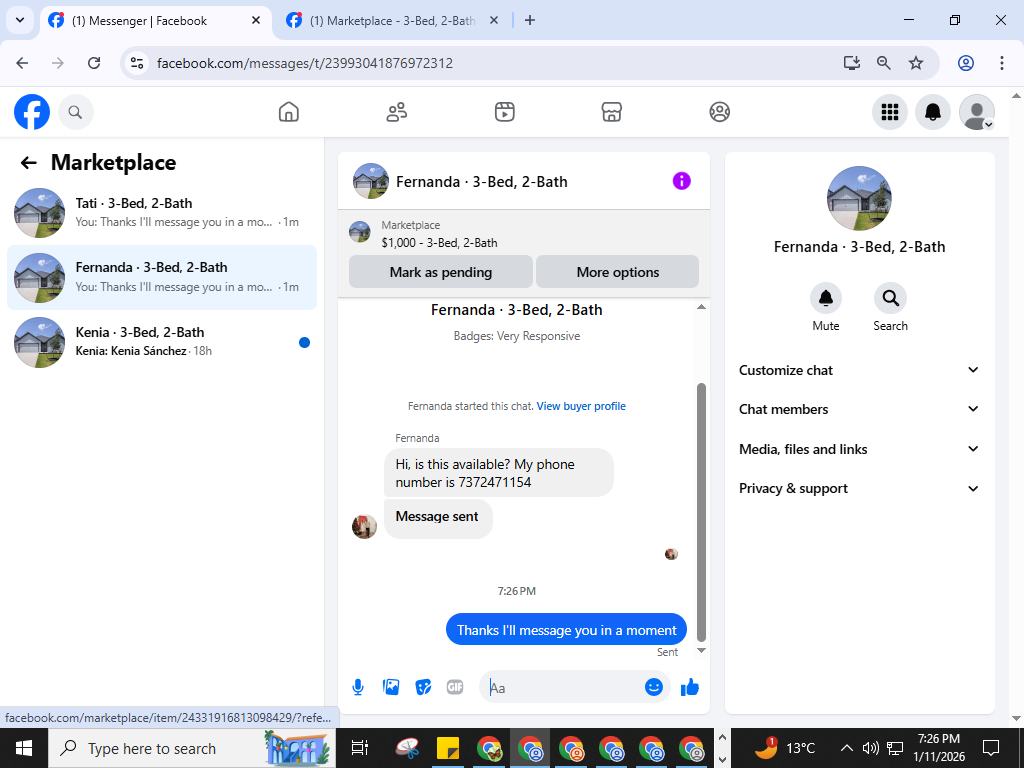Install app icon in address bar
The image size is (1024, 768).
click(851, 63)
